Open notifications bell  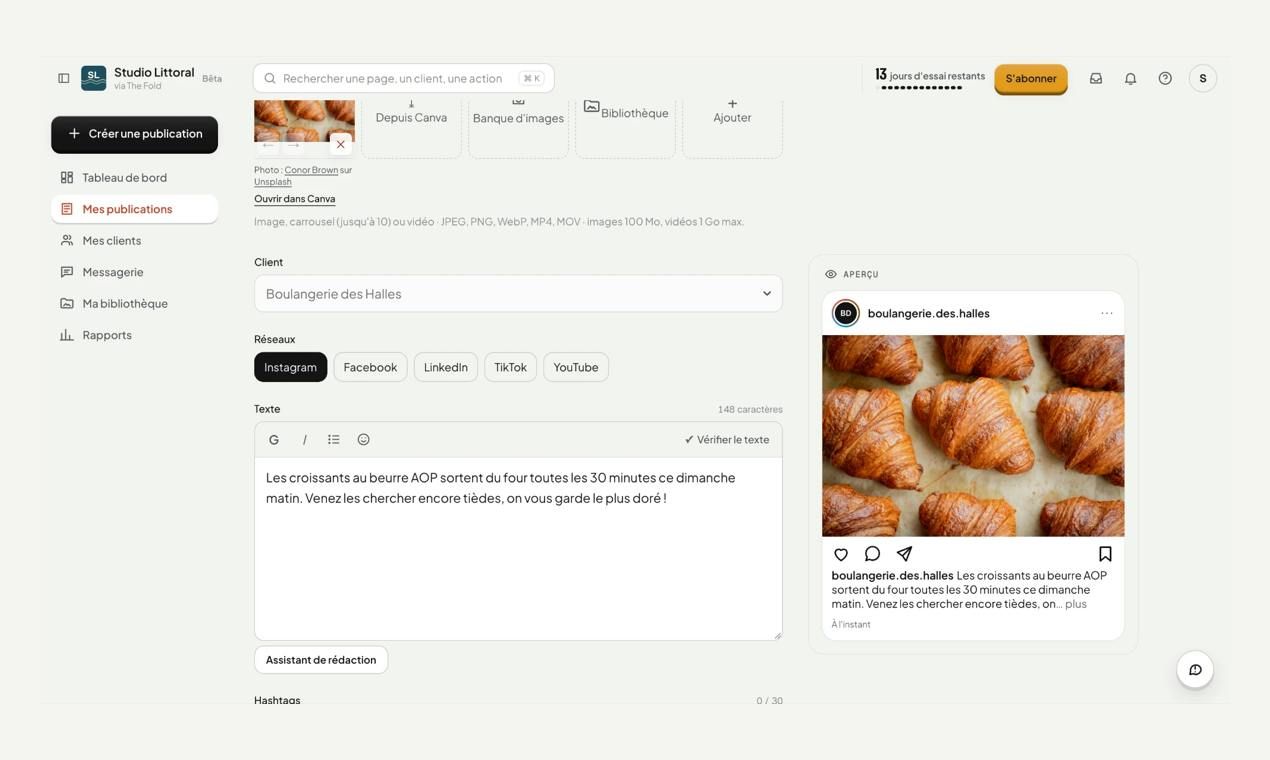pyautogui.click(x=1130, y=78)
